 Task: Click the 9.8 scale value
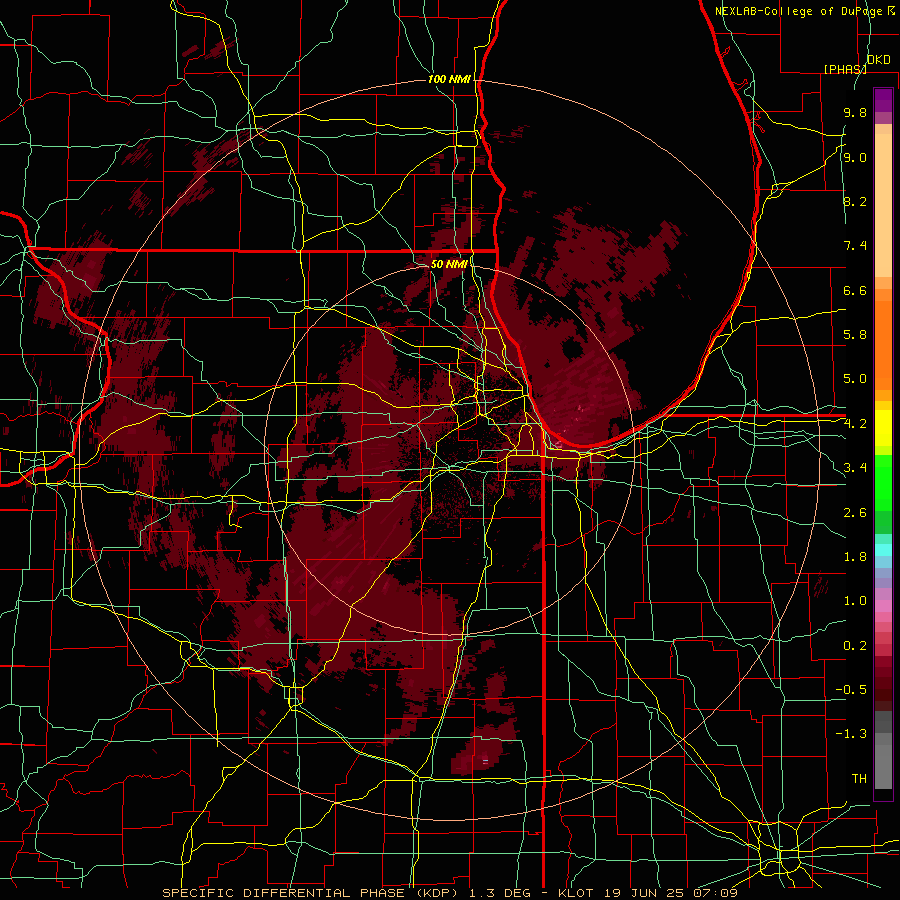pos(855,113)
